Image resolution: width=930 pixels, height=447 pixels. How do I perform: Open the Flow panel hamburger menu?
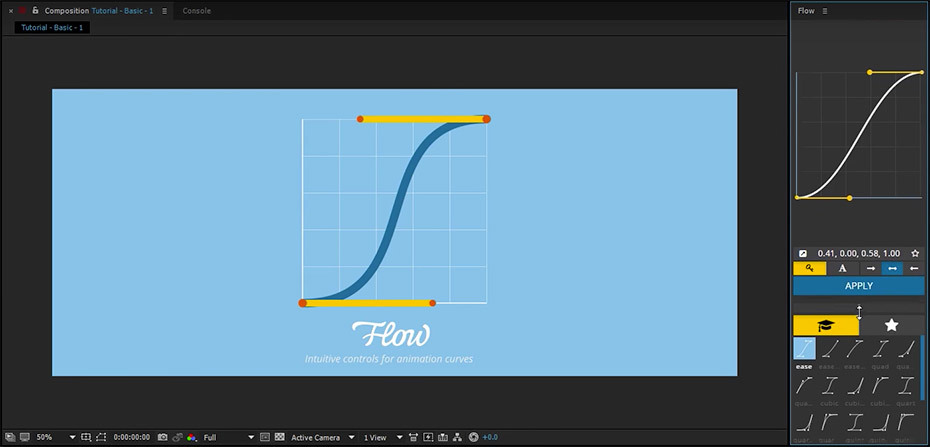[825, 11]
